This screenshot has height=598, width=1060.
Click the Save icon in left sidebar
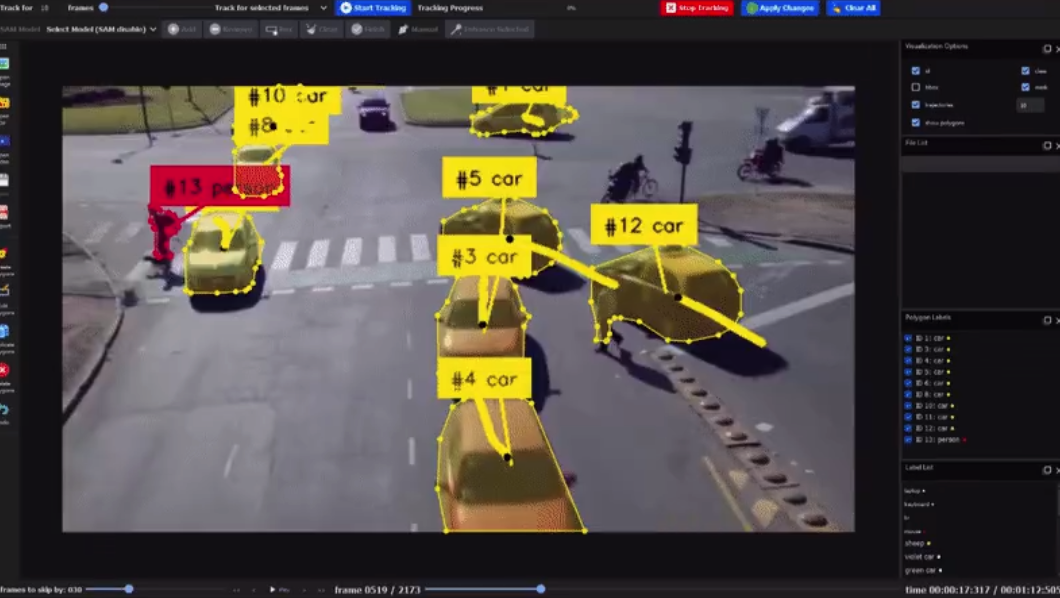pyautogui.click(x=4, y=180)
